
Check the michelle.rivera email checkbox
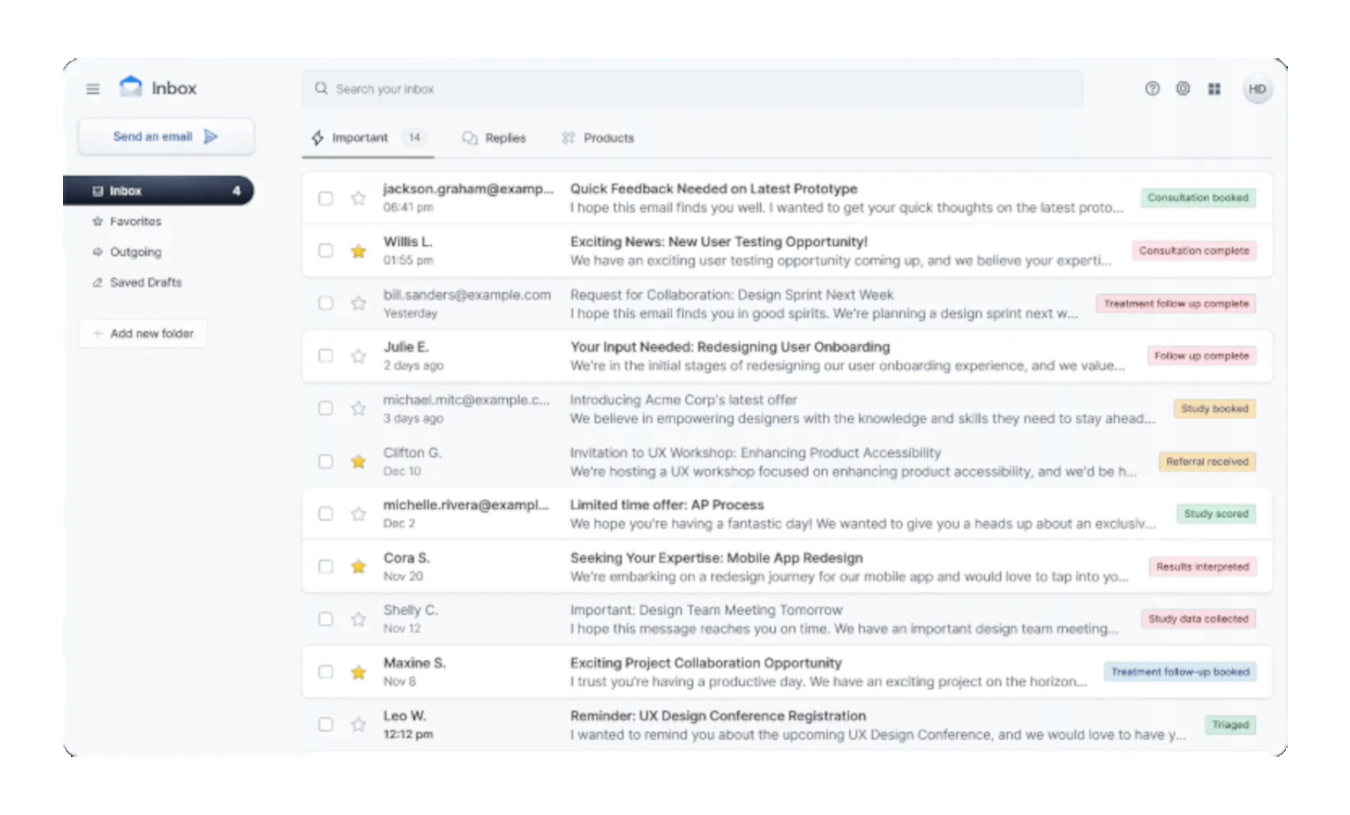click(x=326, y=514)
